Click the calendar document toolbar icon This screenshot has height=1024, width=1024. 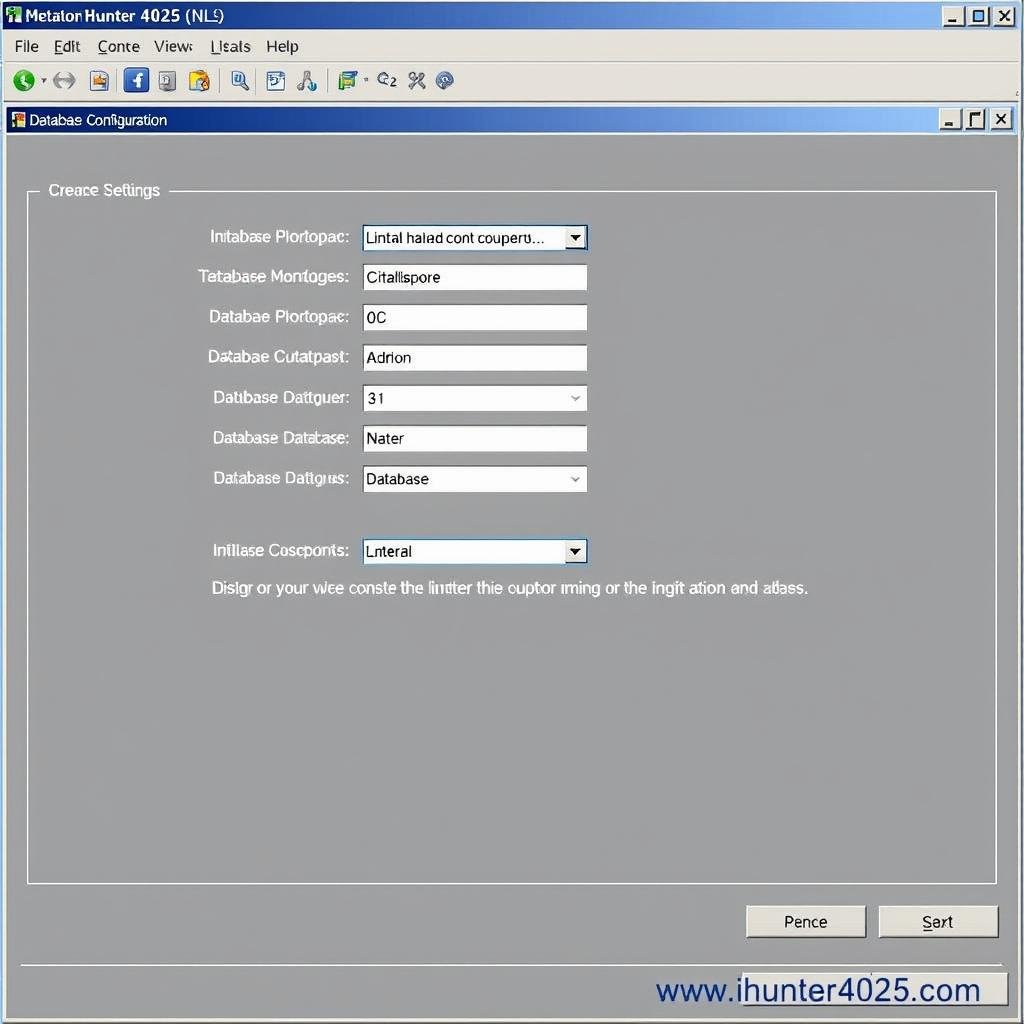[x=276, y=80]
